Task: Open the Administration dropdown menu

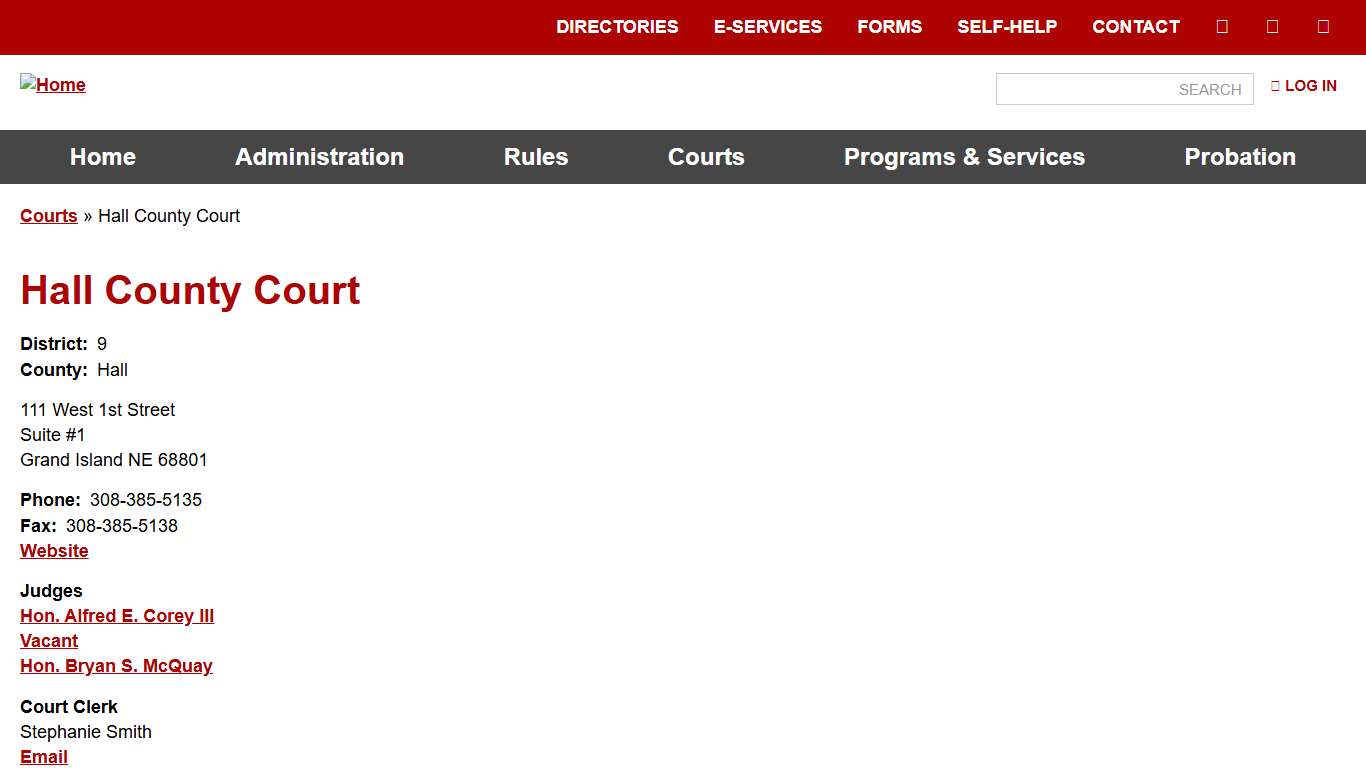Action: click(319, 157)
